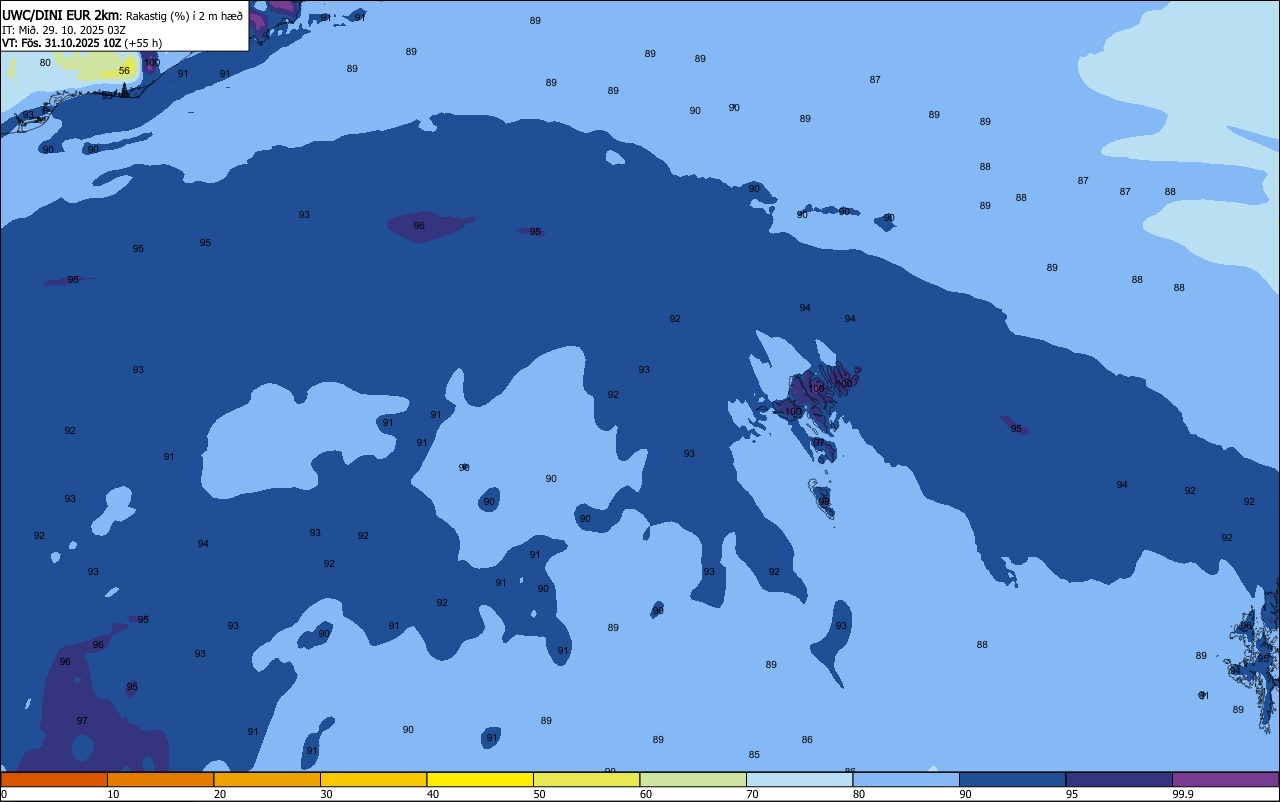The height and width of the screenshot is (802, 1280).
Task: Click the '30' label on the legend scale
Action: tap(326, 794)
